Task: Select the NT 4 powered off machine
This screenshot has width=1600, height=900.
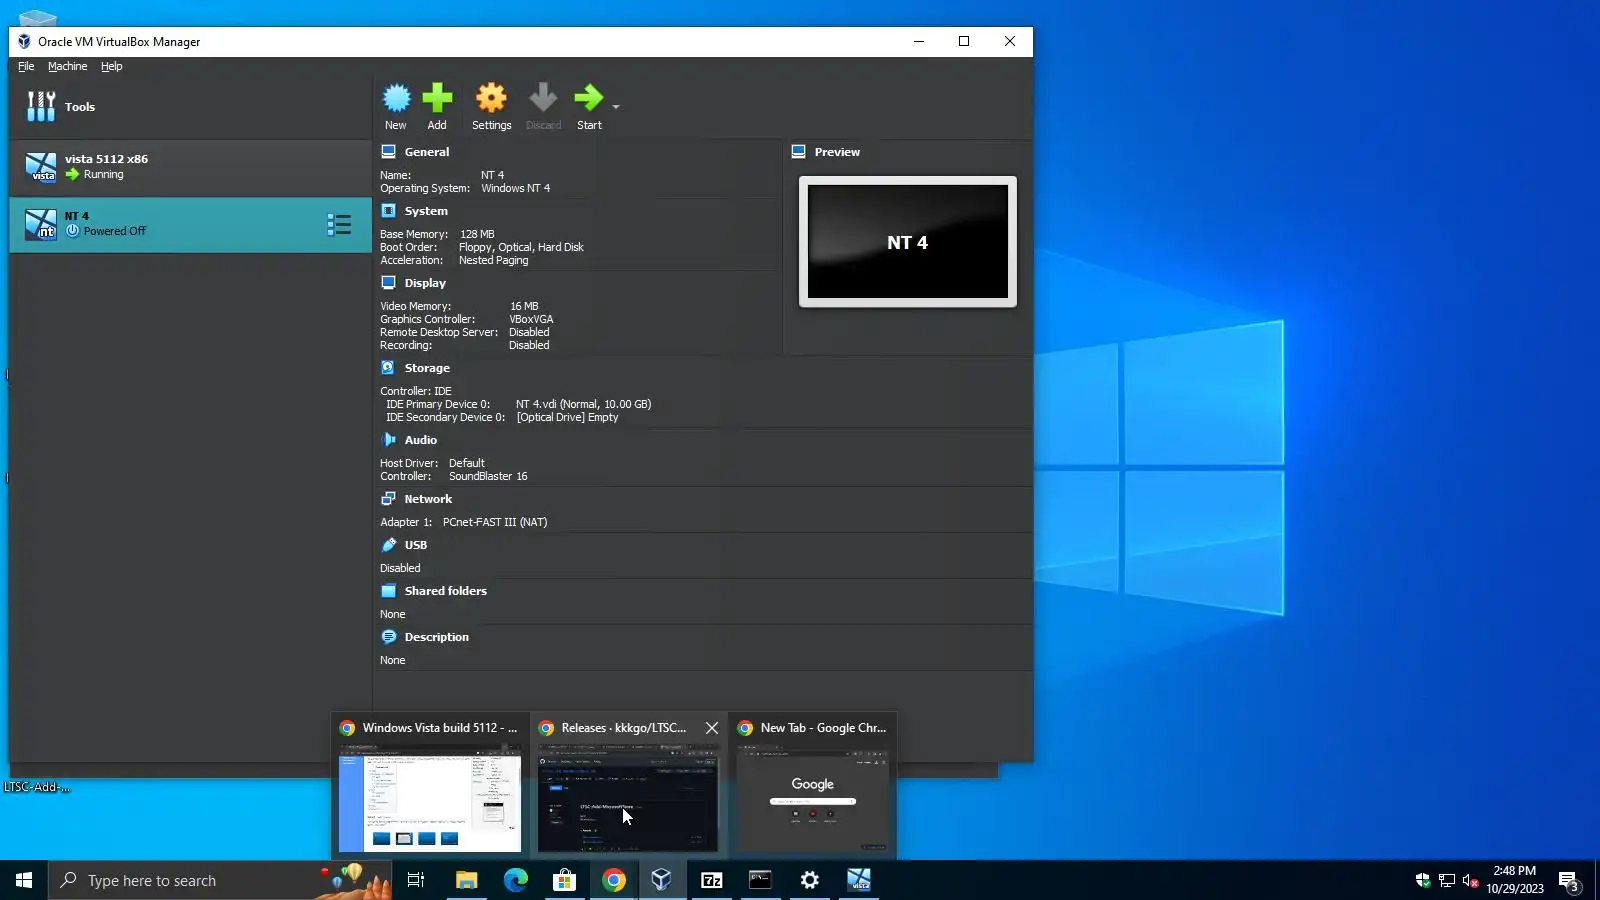Action: coord(190,225)
